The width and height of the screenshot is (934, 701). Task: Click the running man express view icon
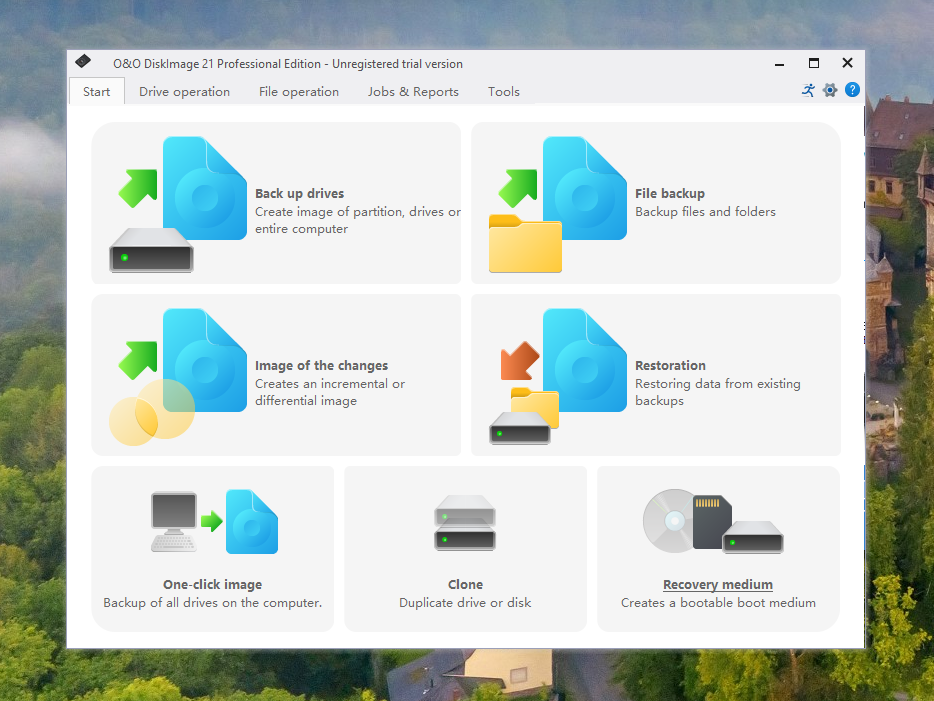pos(808,90)
